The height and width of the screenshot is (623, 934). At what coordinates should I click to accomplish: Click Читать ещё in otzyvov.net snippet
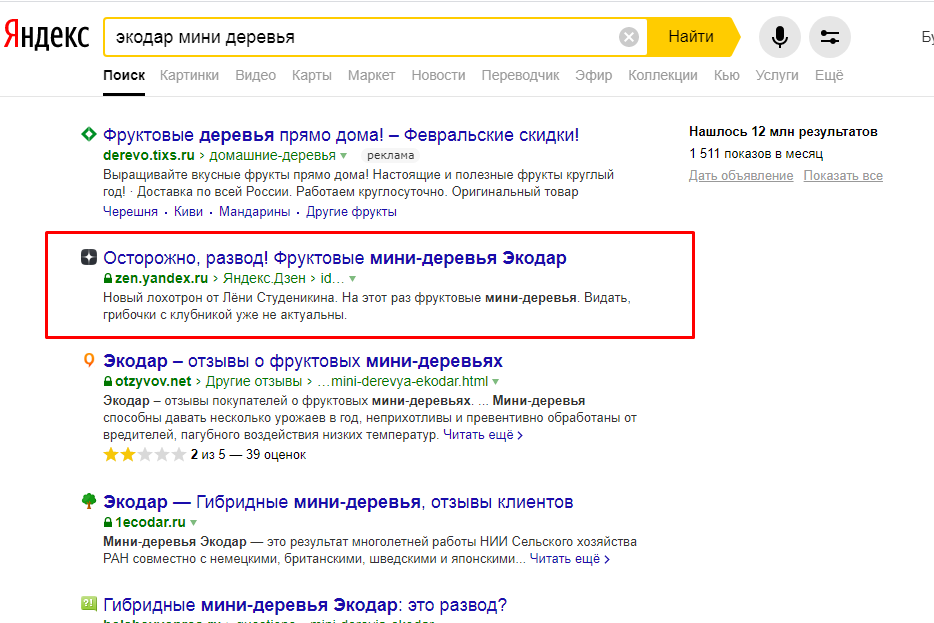point(483,435)
